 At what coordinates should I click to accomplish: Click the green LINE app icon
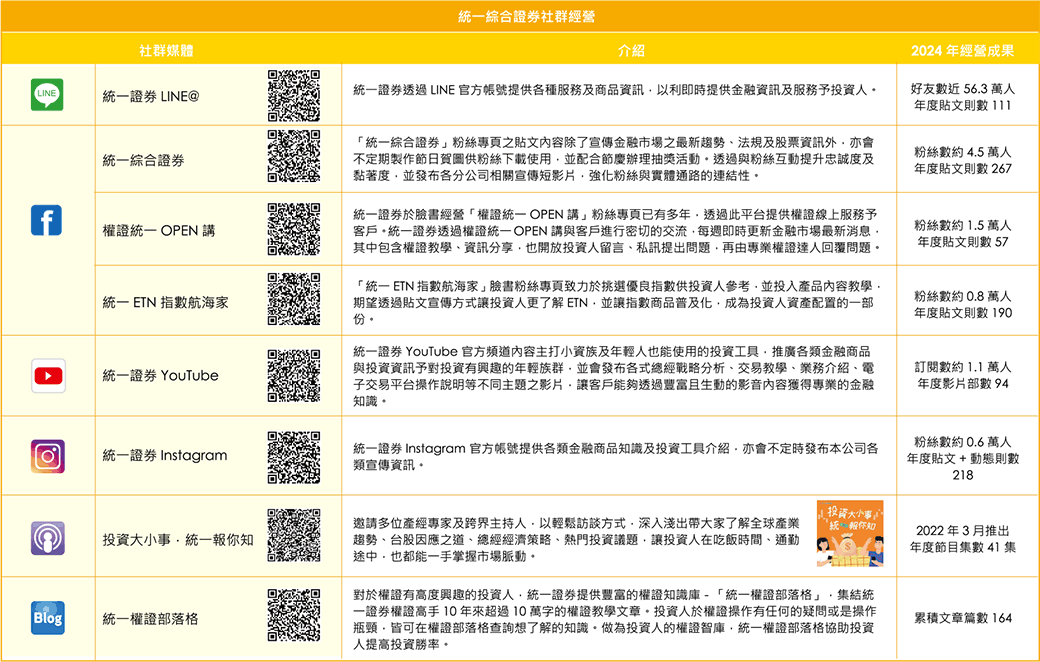coord(47,95)
